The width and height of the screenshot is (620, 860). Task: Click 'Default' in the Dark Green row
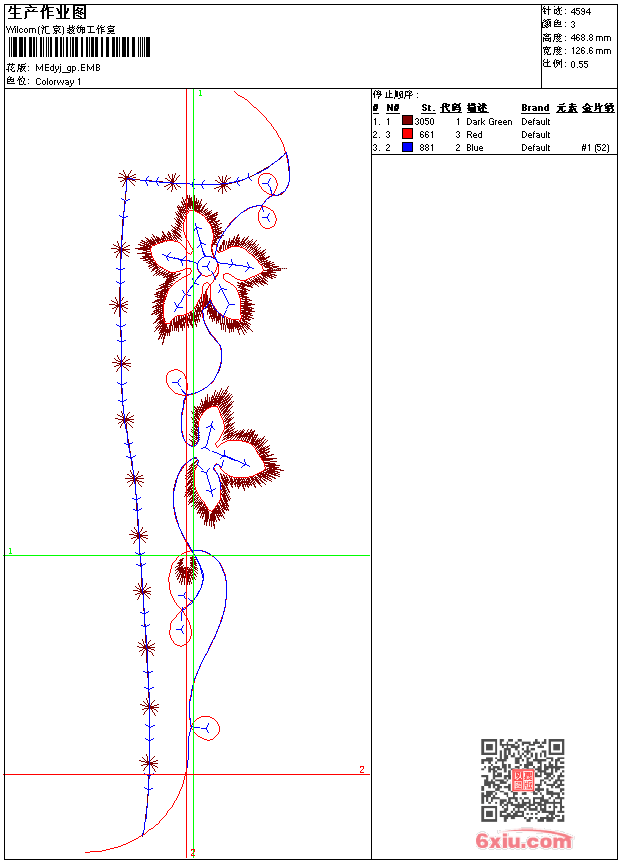pos(536,122)
